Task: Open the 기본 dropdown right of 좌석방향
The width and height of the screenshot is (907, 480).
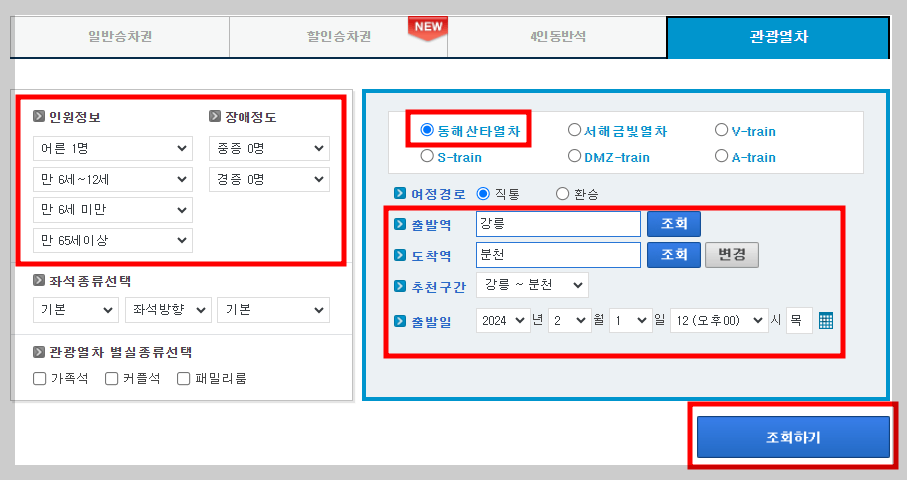Action: 274,310
